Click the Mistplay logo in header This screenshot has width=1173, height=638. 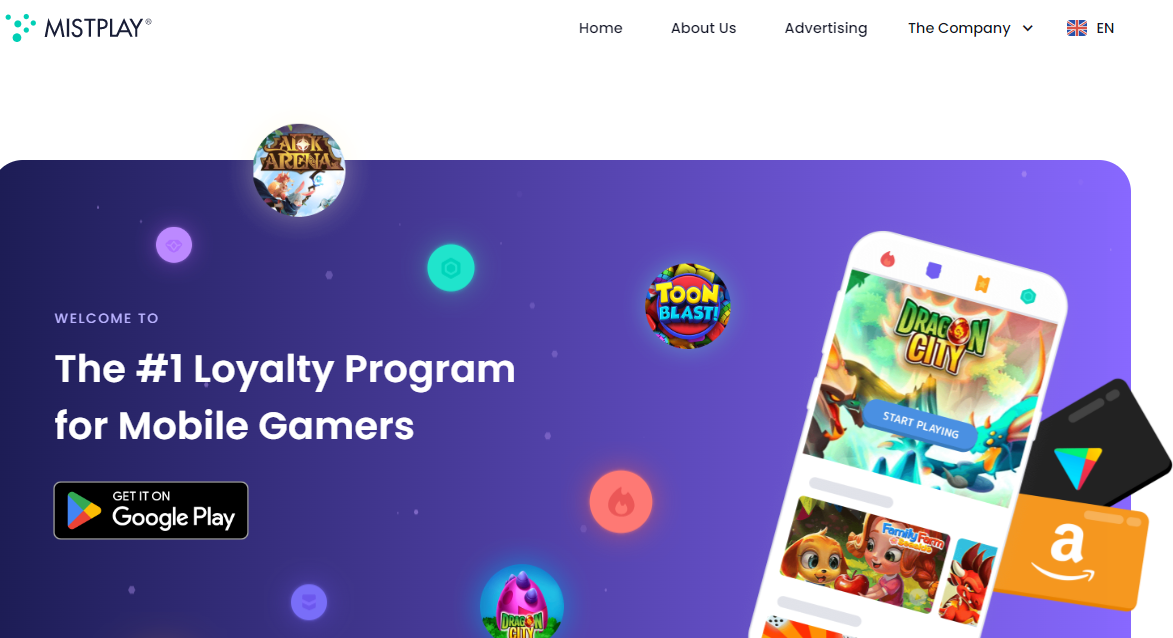click(79, 28)
